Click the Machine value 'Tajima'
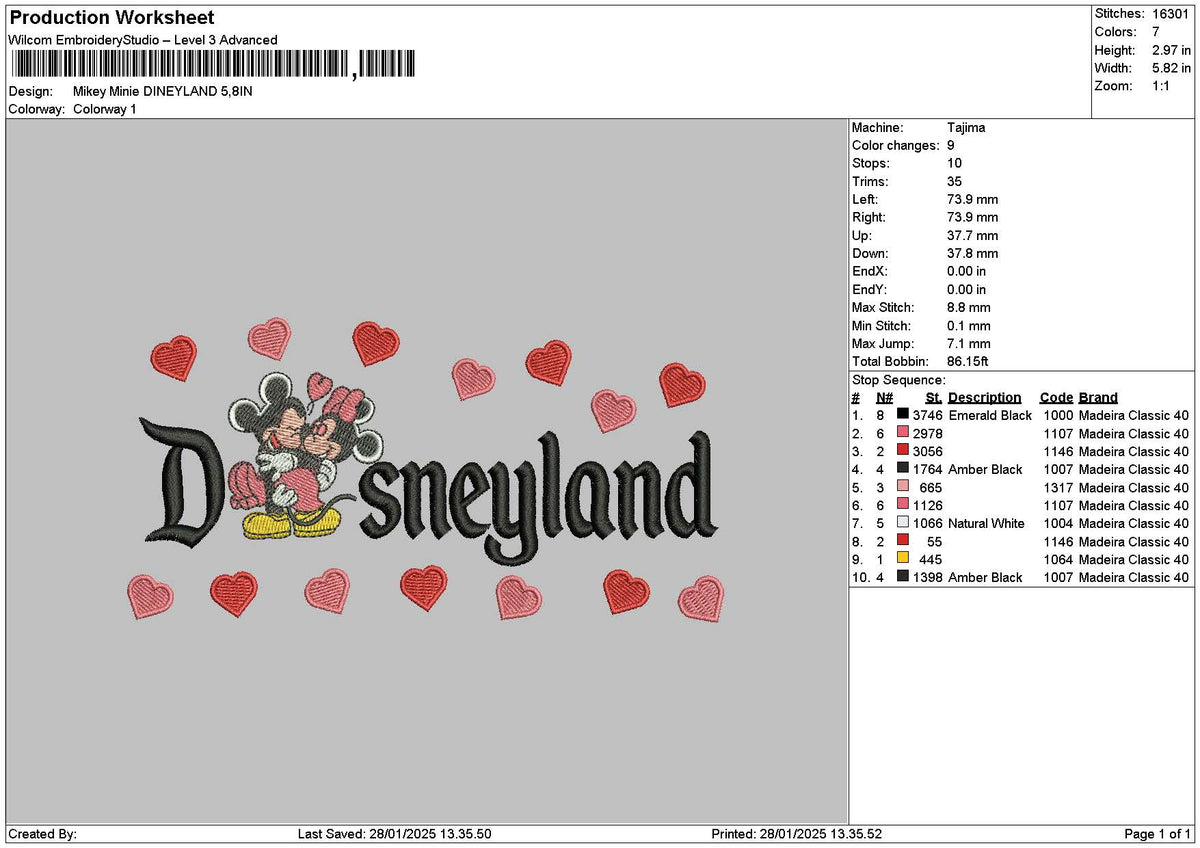The width and height of the screenshot is (1200, 848). click(966, 127)
